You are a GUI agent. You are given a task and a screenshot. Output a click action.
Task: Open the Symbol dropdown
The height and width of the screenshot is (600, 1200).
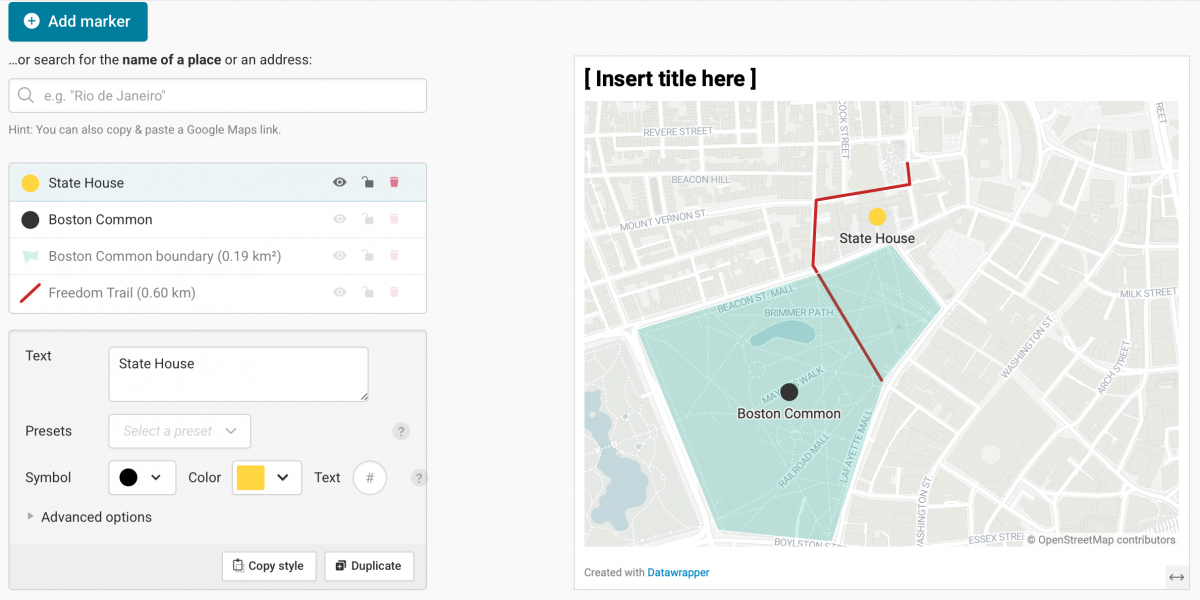tap(142, 478)
